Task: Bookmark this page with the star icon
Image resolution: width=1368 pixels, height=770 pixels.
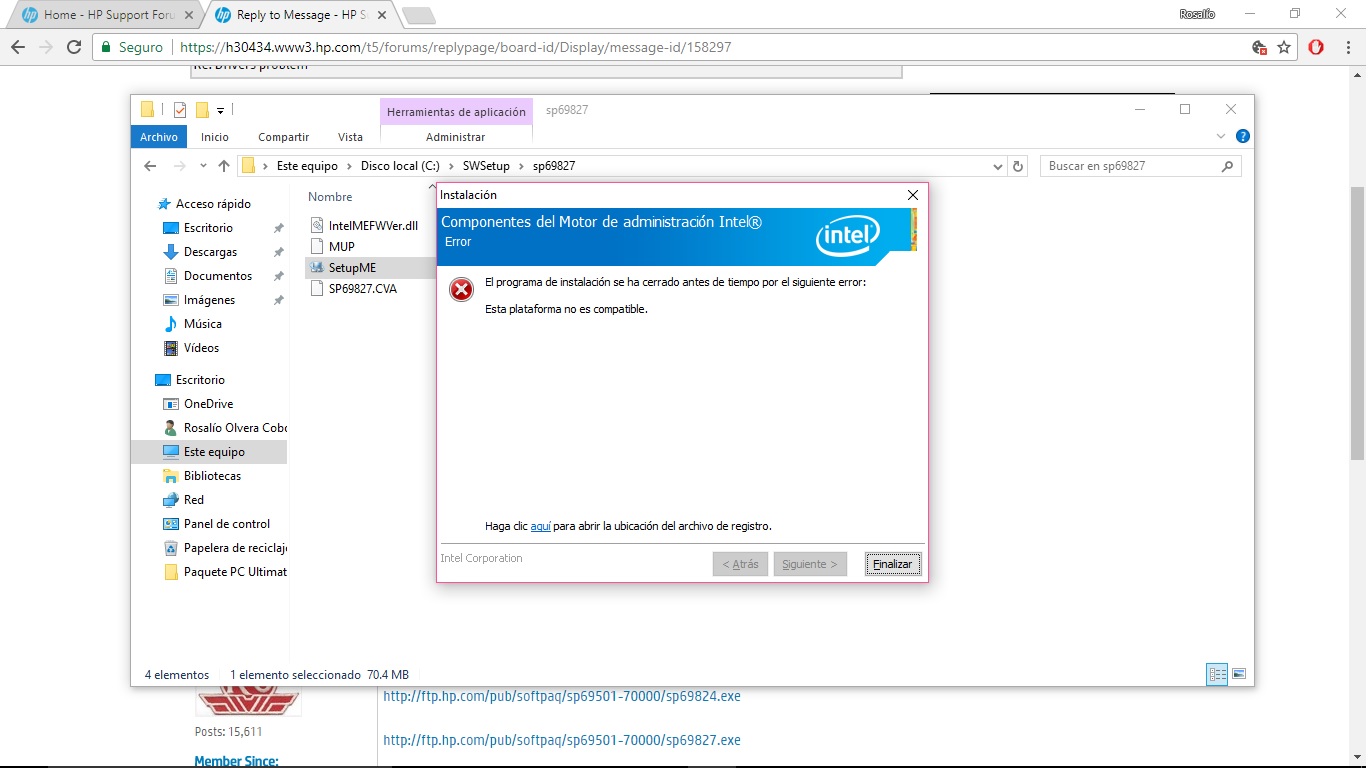Action: tap(1284, 47)
